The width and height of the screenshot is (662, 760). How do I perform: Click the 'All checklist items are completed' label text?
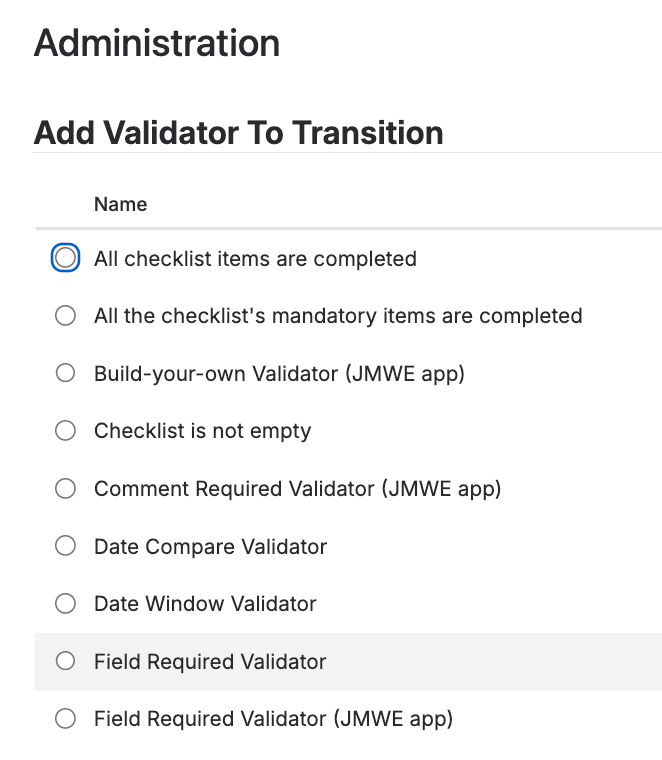click(255, 259)
